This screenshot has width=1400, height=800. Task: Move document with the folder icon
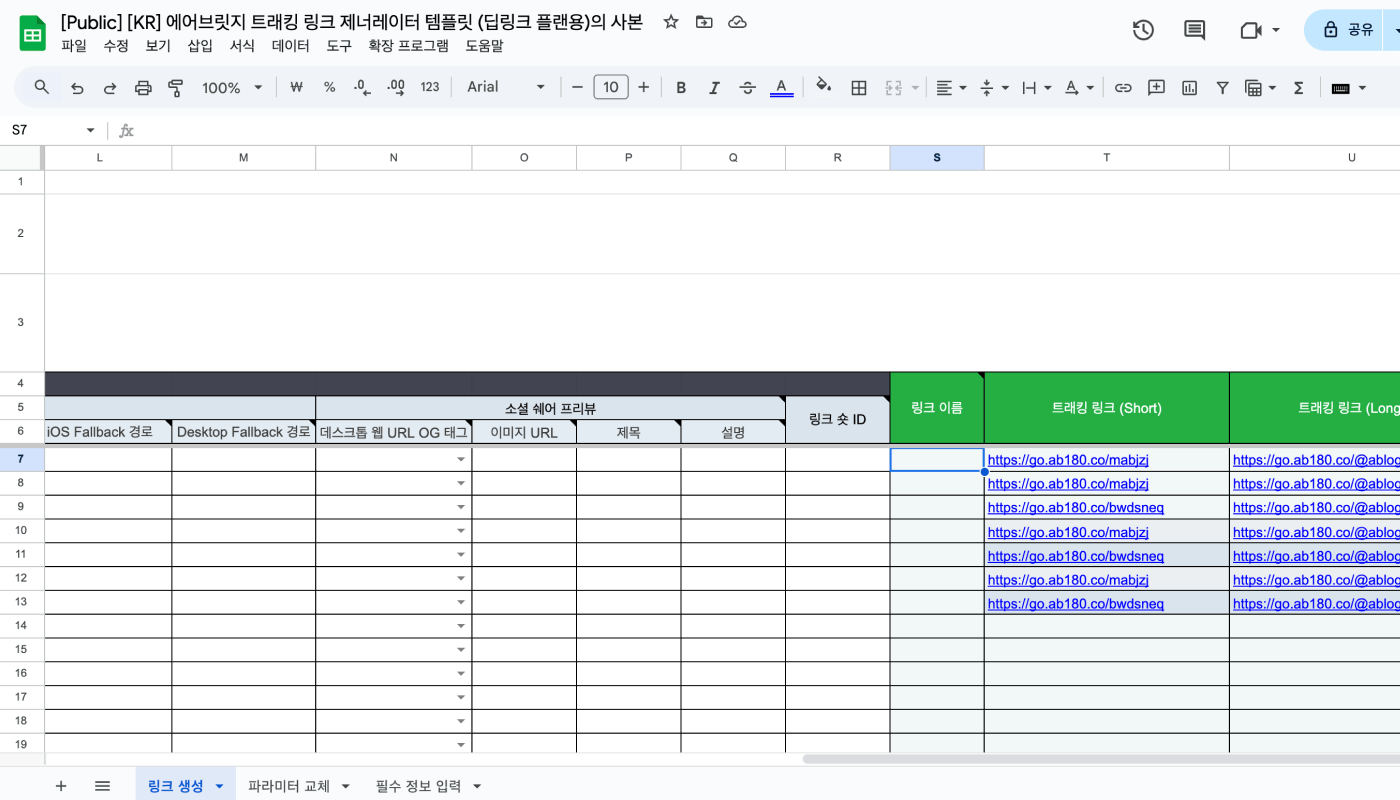point(704,22)
